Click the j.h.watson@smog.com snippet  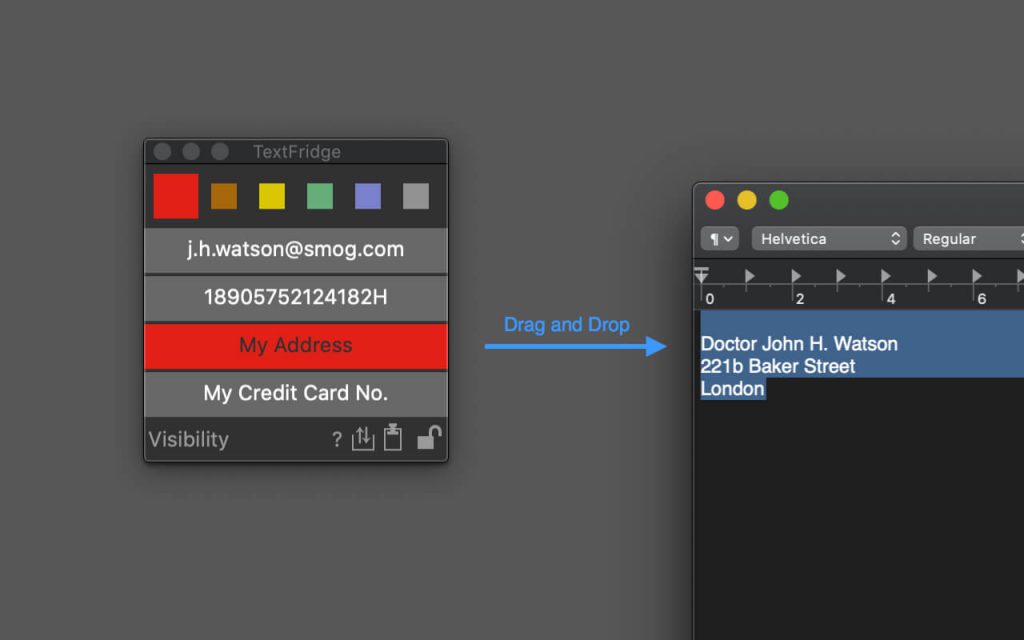(x=296, y=250)
